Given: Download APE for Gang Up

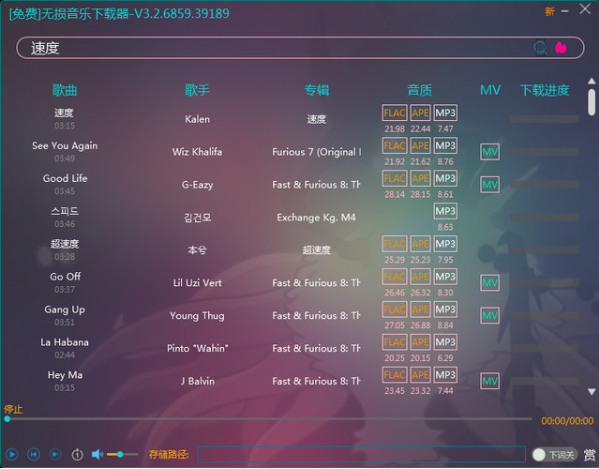Looking at the screenshot, I should (x=420, y=309).
